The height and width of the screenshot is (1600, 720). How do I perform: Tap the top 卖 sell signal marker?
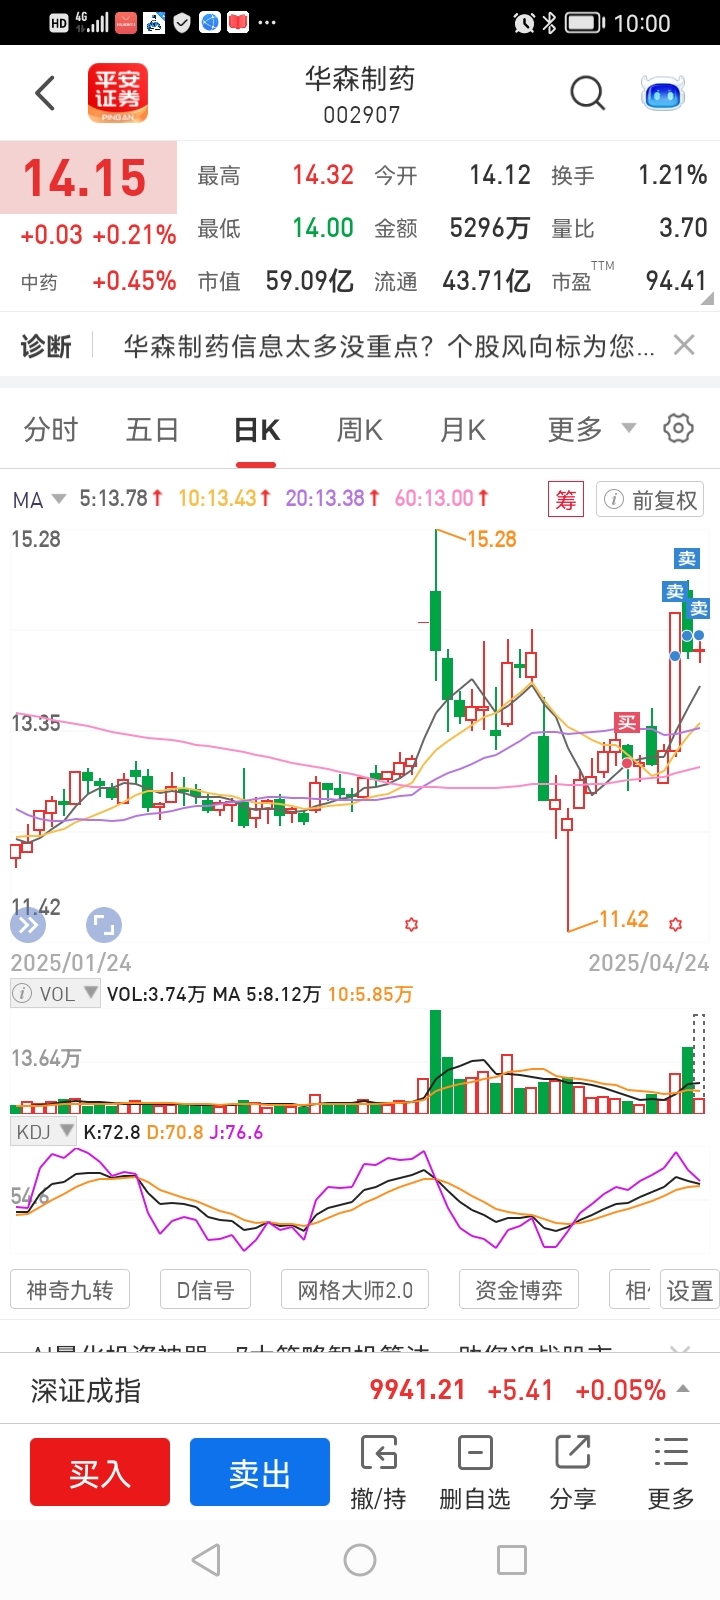[687, 559]
